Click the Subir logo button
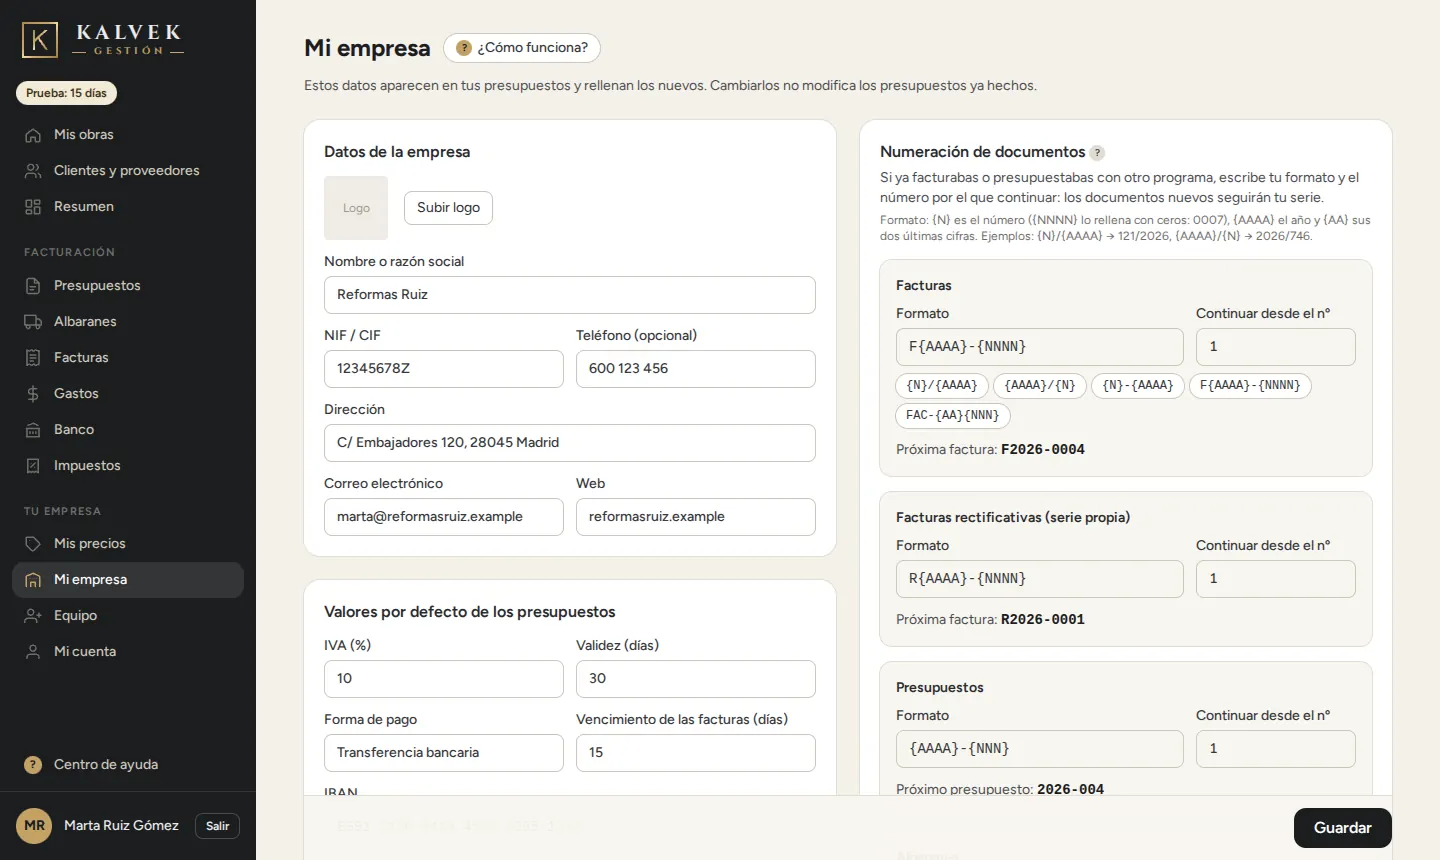 pos(448,208)
